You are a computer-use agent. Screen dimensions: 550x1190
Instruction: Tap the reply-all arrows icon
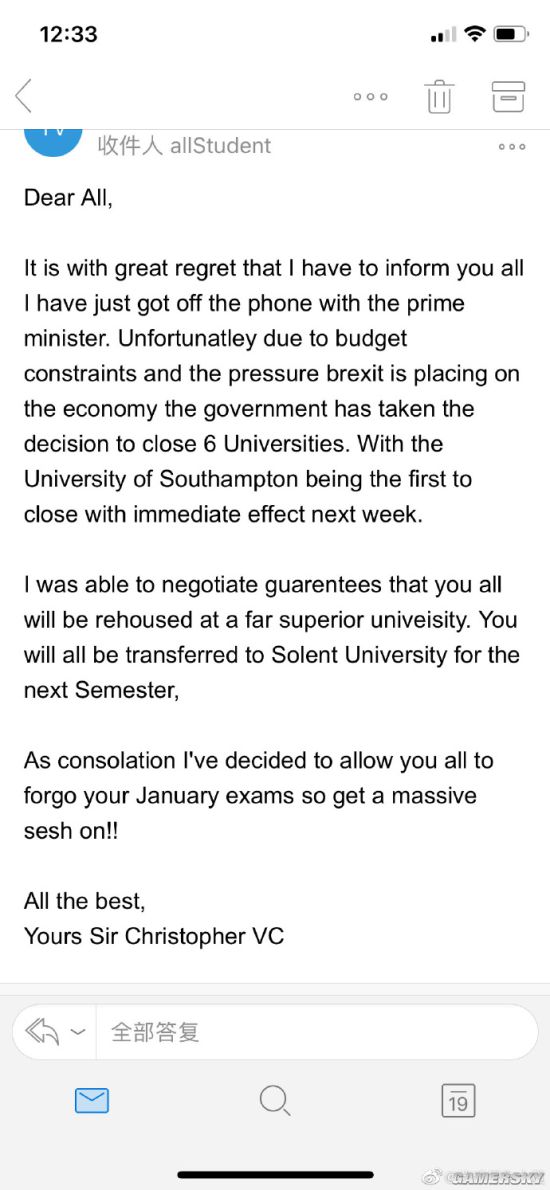(43, 1031)
